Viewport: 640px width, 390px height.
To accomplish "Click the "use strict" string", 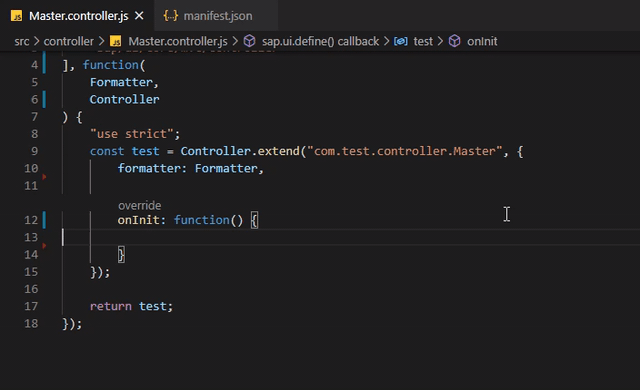I will tap(131, 134).
